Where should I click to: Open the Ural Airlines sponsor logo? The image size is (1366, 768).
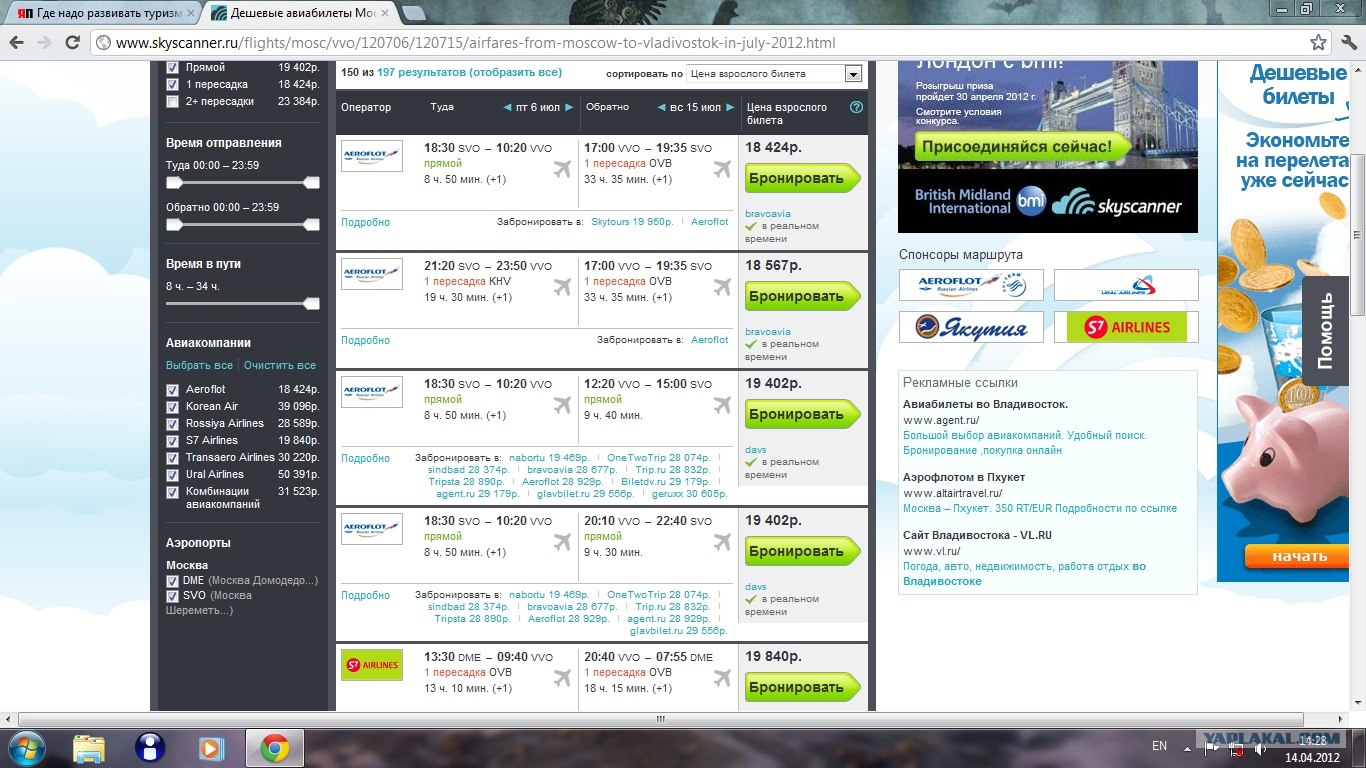(x=1126, y=285)
